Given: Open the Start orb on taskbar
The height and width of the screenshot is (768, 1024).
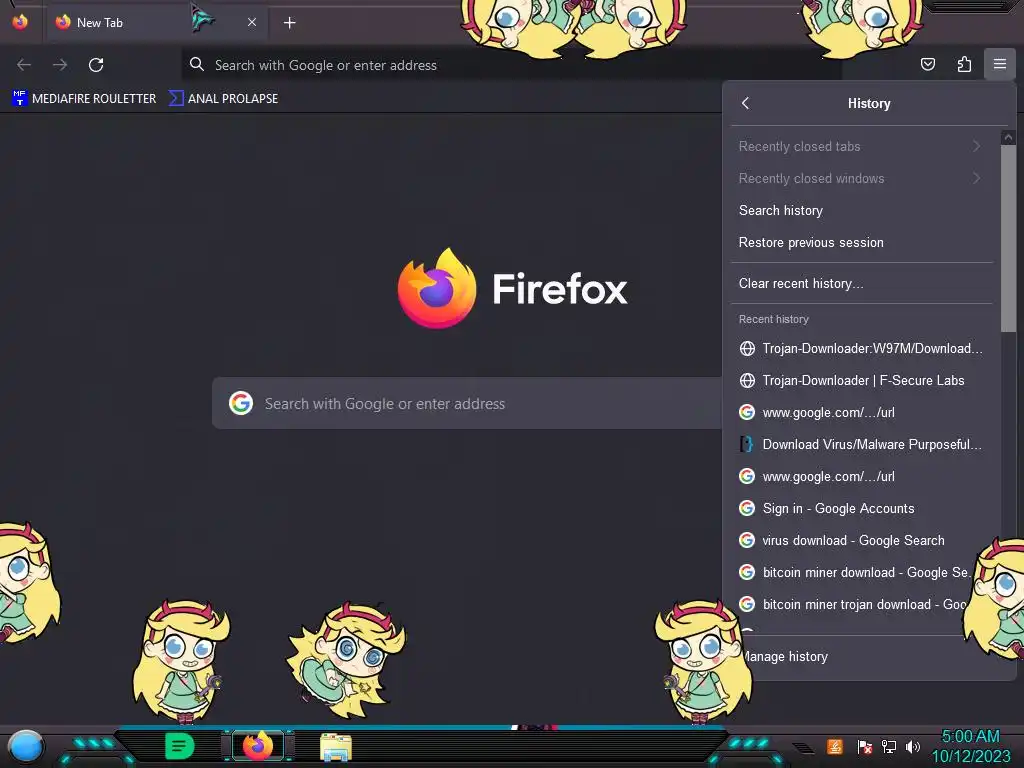Looking at the screenshot, I should click(x=25, y=746).
